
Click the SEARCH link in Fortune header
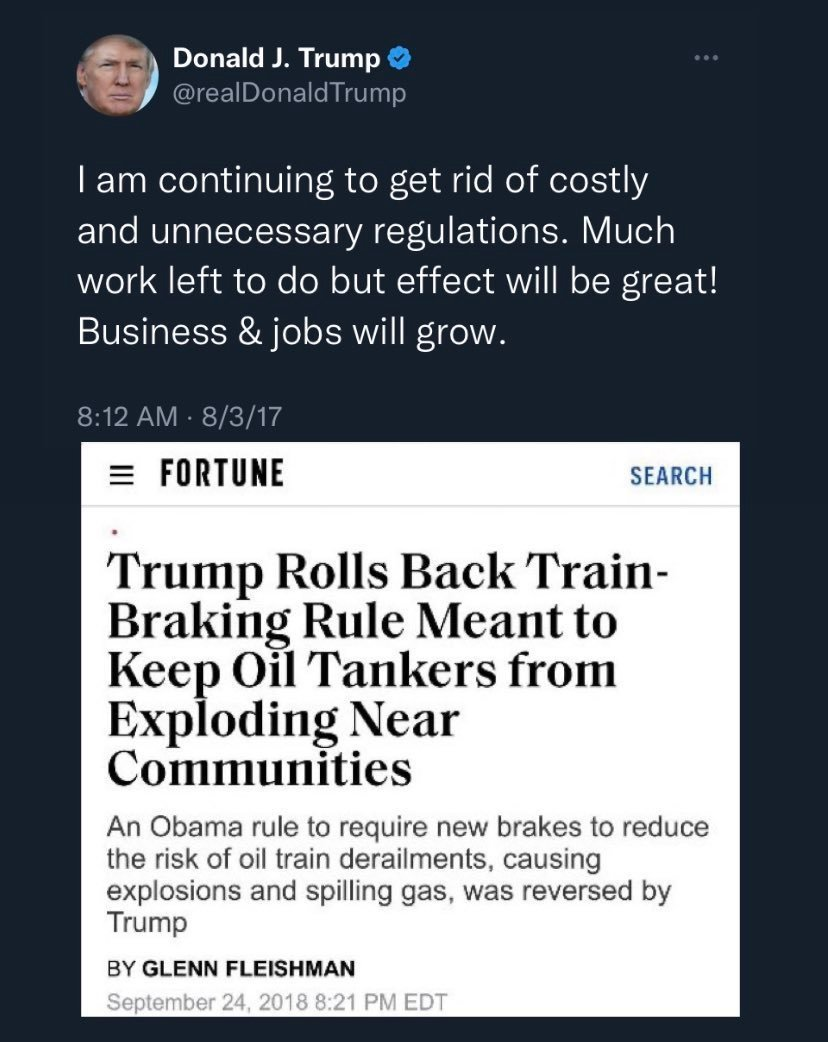[x=671, y=476]
